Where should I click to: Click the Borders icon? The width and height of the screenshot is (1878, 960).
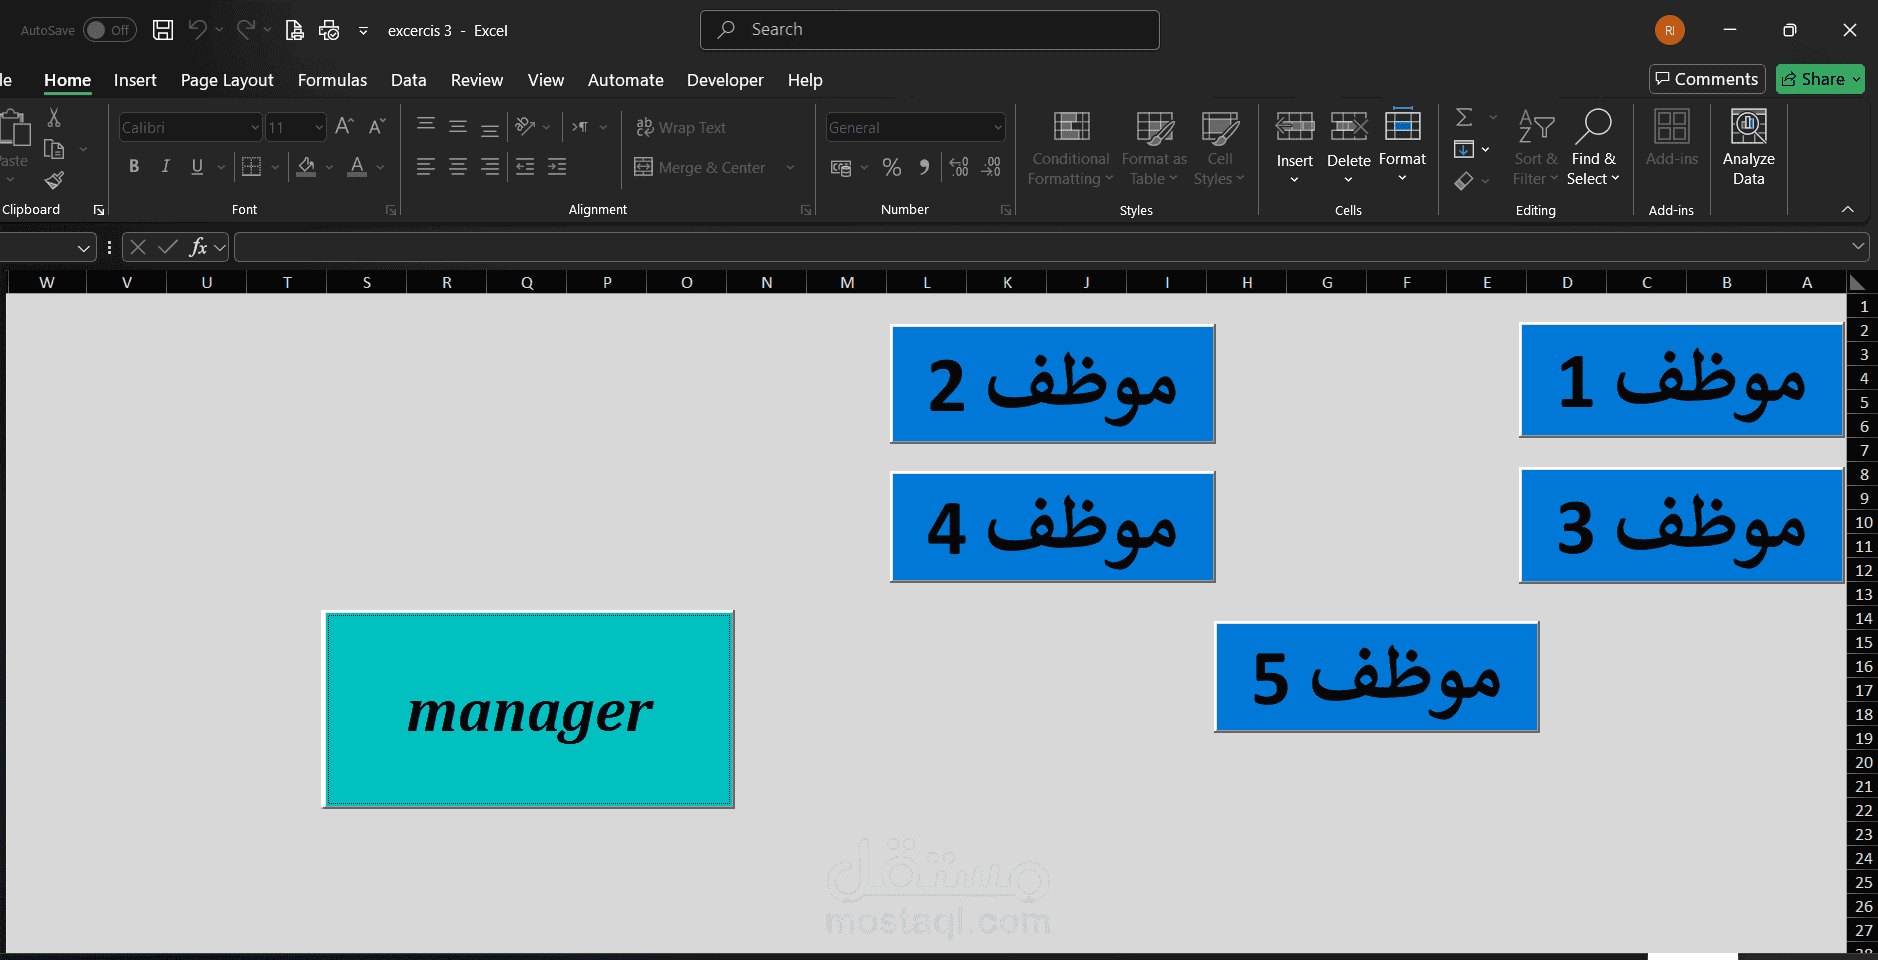[x=252, y=167]
